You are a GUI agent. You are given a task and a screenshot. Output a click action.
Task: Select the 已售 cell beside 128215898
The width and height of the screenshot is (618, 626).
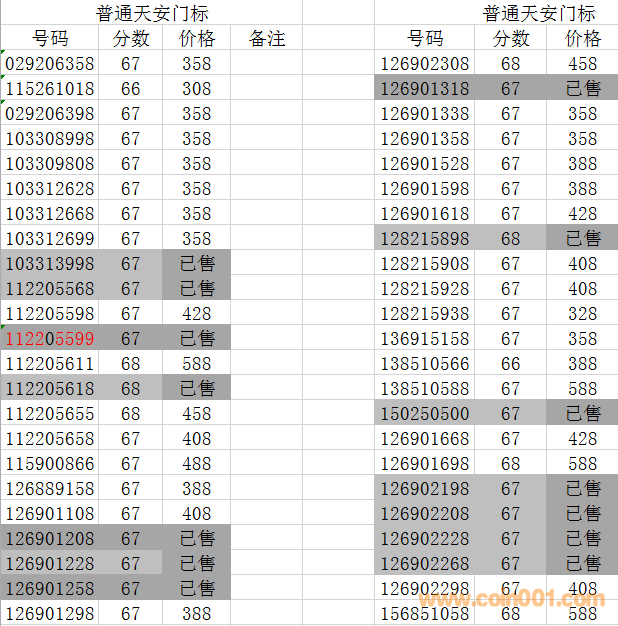(583, 239)
